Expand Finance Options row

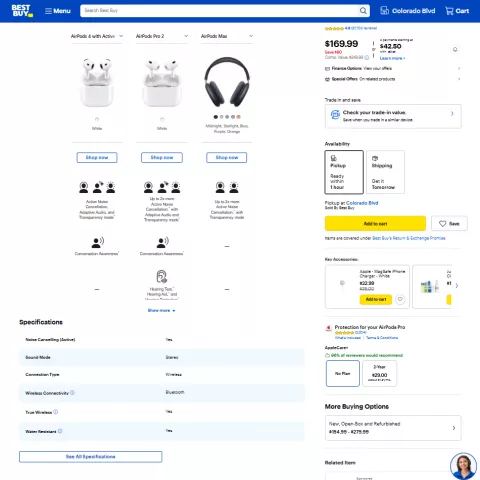[393, 68]
